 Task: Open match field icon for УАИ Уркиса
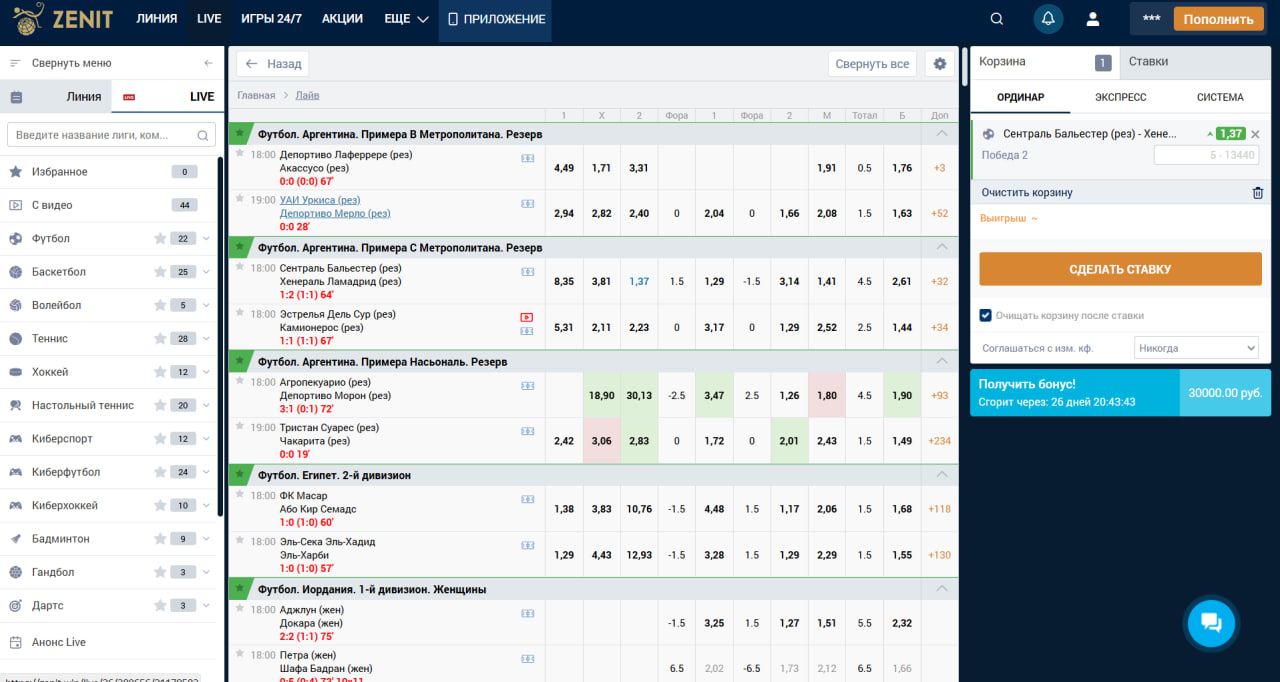point(527,203)
